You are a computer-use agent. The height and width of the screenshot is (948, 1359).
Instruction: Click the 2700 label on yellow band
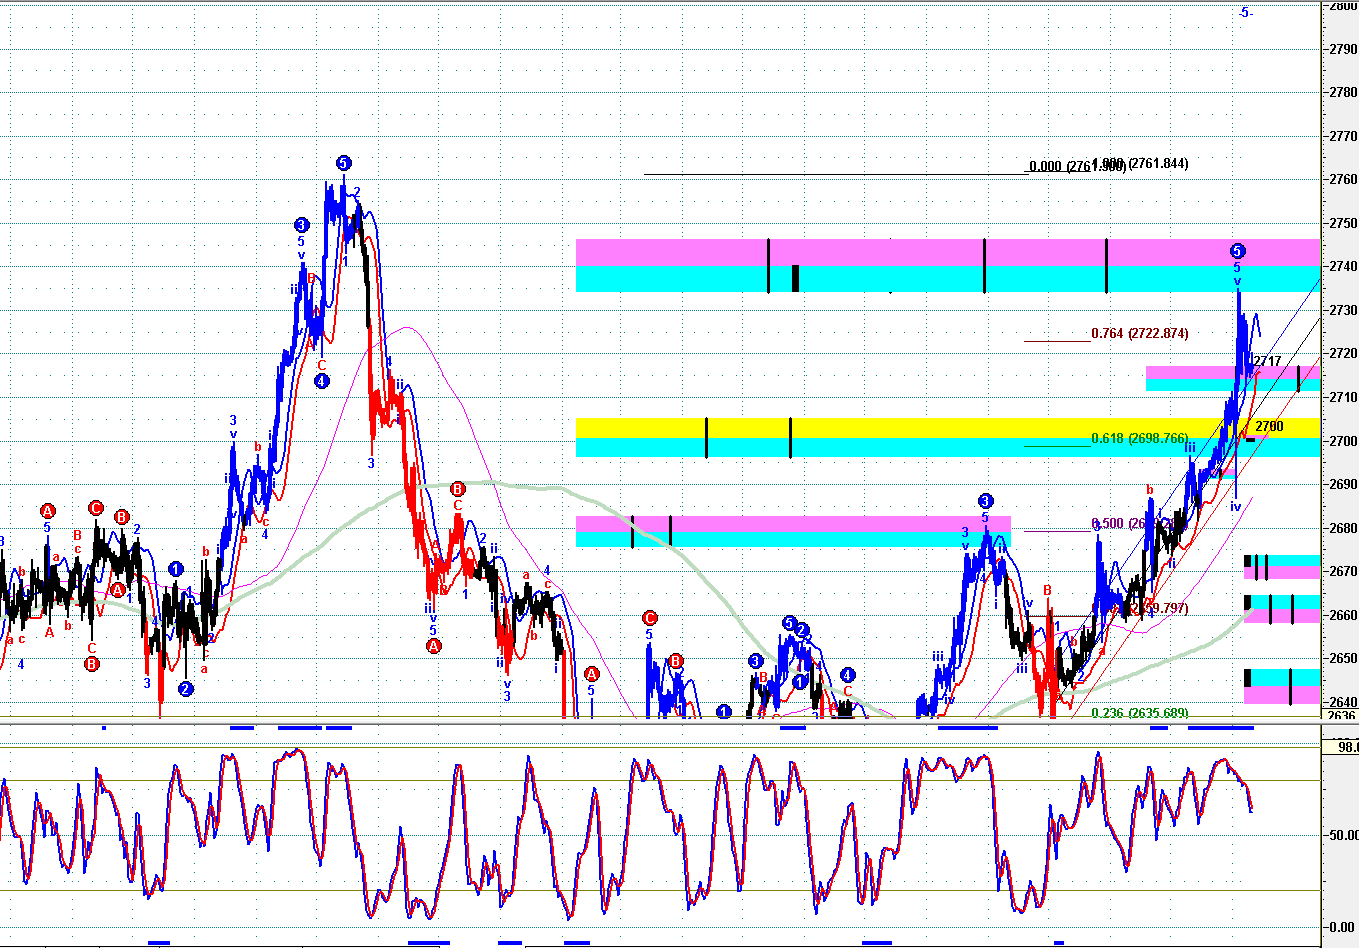click(1269, 426)
